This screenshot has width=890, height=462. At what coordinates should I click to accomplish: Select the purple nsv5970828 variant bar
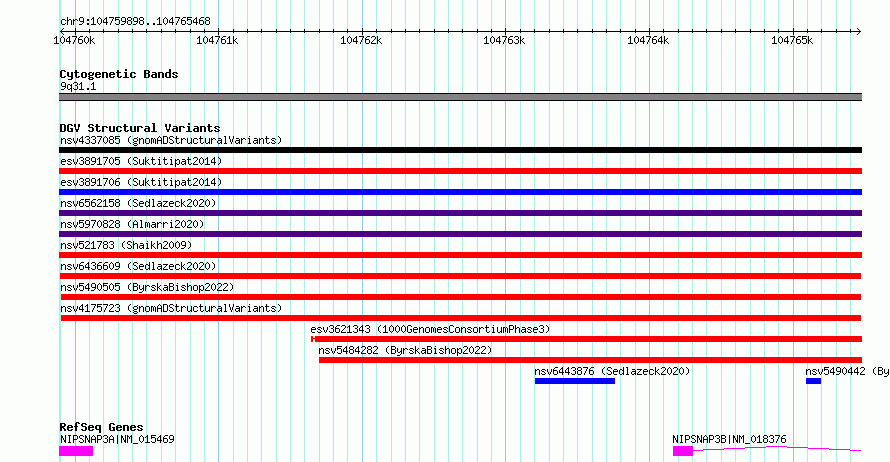460,234
